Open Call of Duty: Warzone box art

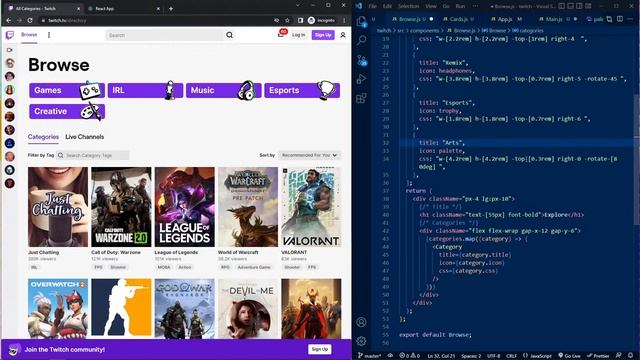121,207
